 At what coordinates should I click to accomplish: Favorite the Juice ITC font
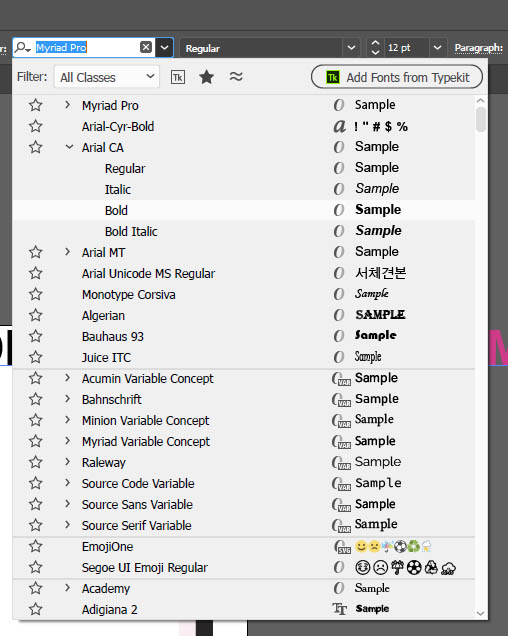[36, 357]
